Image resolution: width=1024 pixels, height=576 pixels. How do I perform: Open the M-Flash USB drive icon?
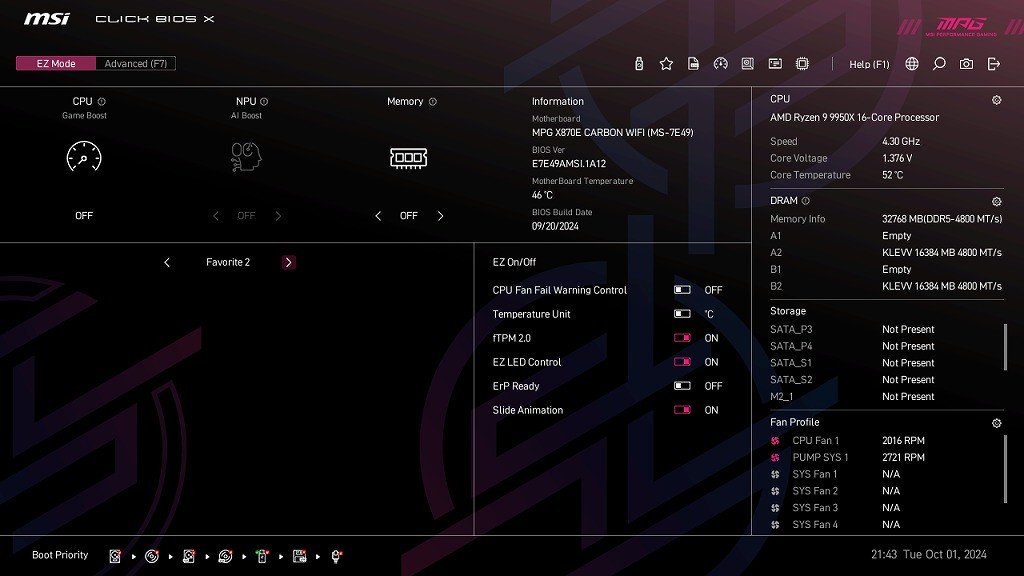[639, 63]
